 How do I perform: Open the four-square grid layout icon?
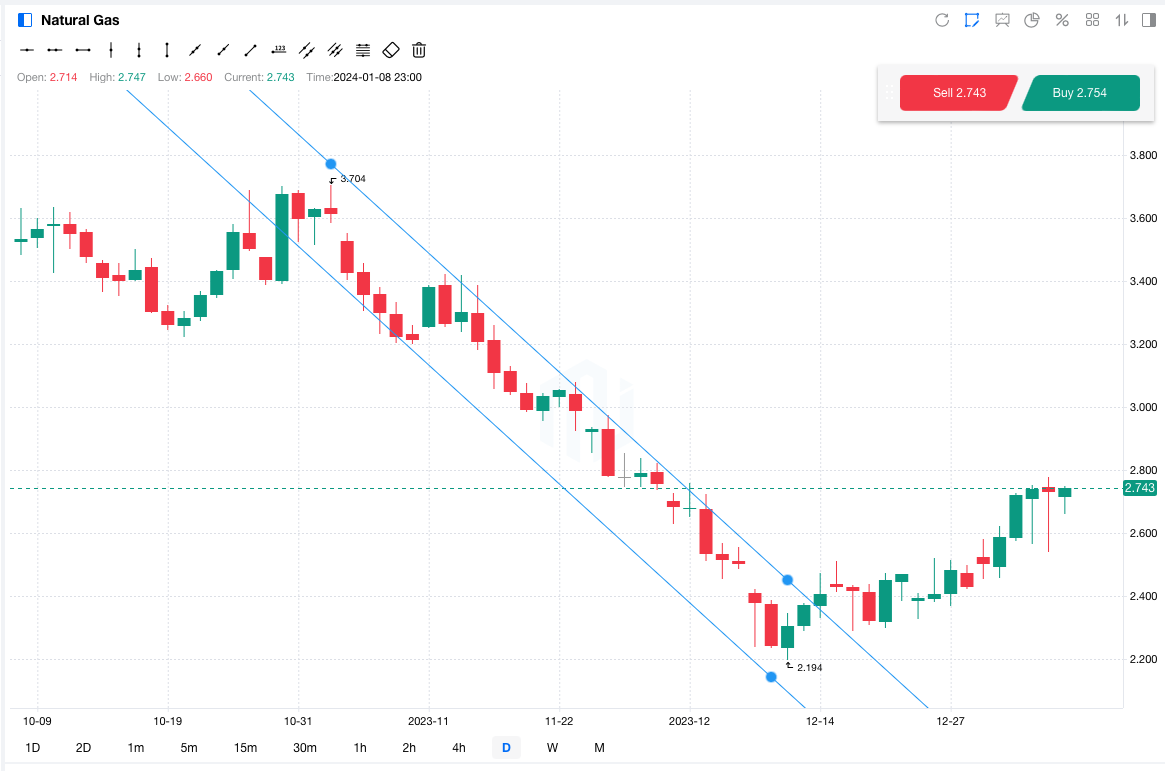point(1092,20)
